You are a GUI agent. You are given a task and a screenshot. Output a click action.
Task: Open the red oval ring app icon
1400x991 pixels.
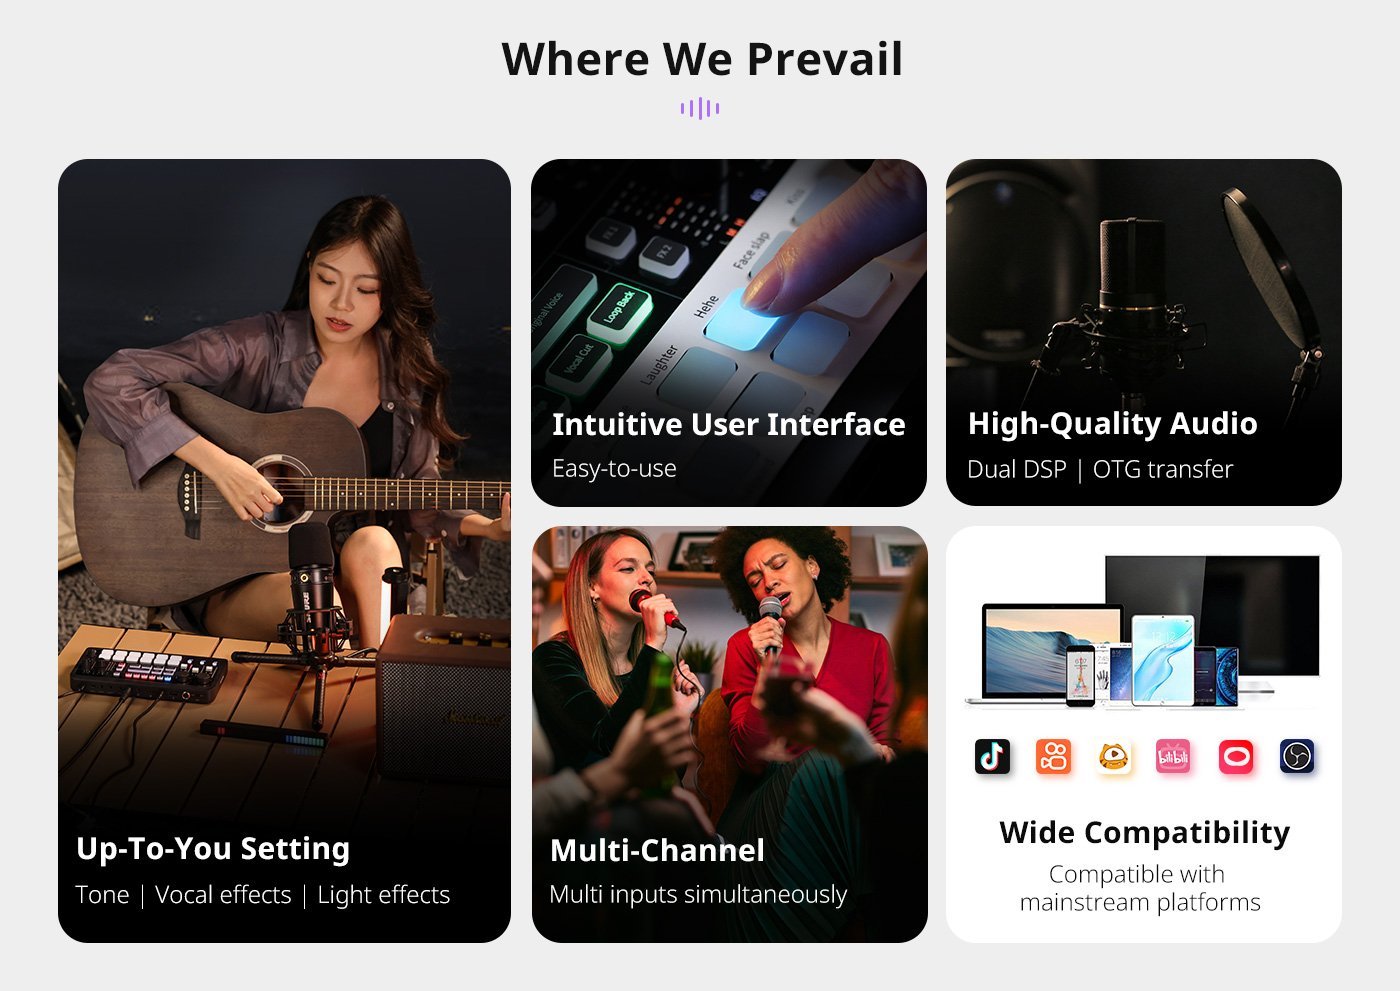(x=1236, y=756)
